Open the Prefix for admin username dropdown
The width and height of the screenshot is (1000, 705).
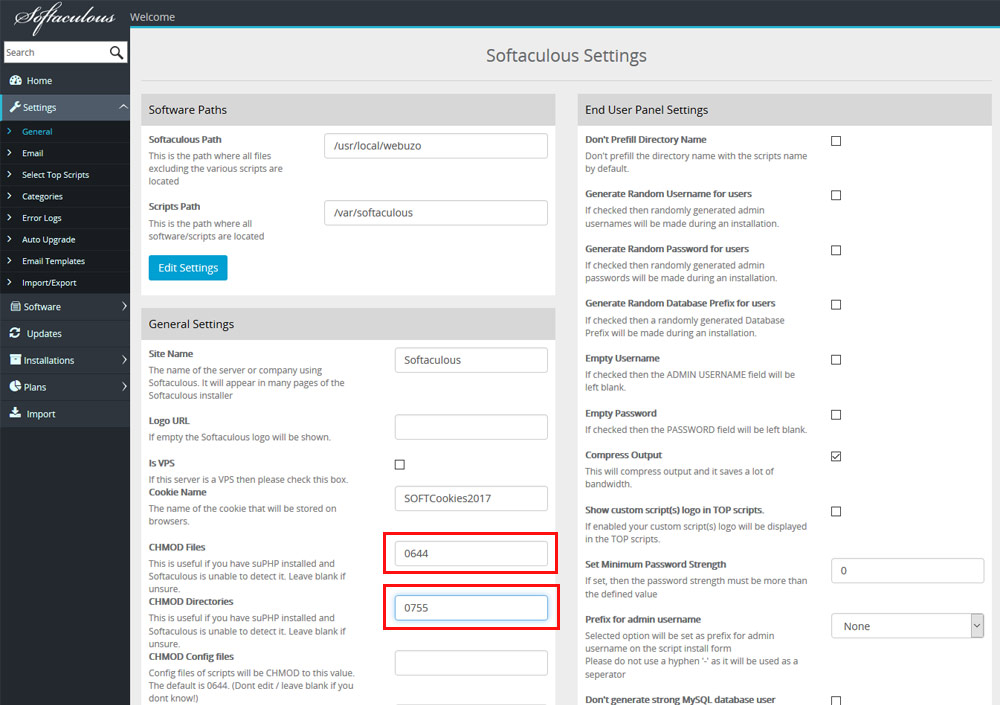tap(907, 626)
